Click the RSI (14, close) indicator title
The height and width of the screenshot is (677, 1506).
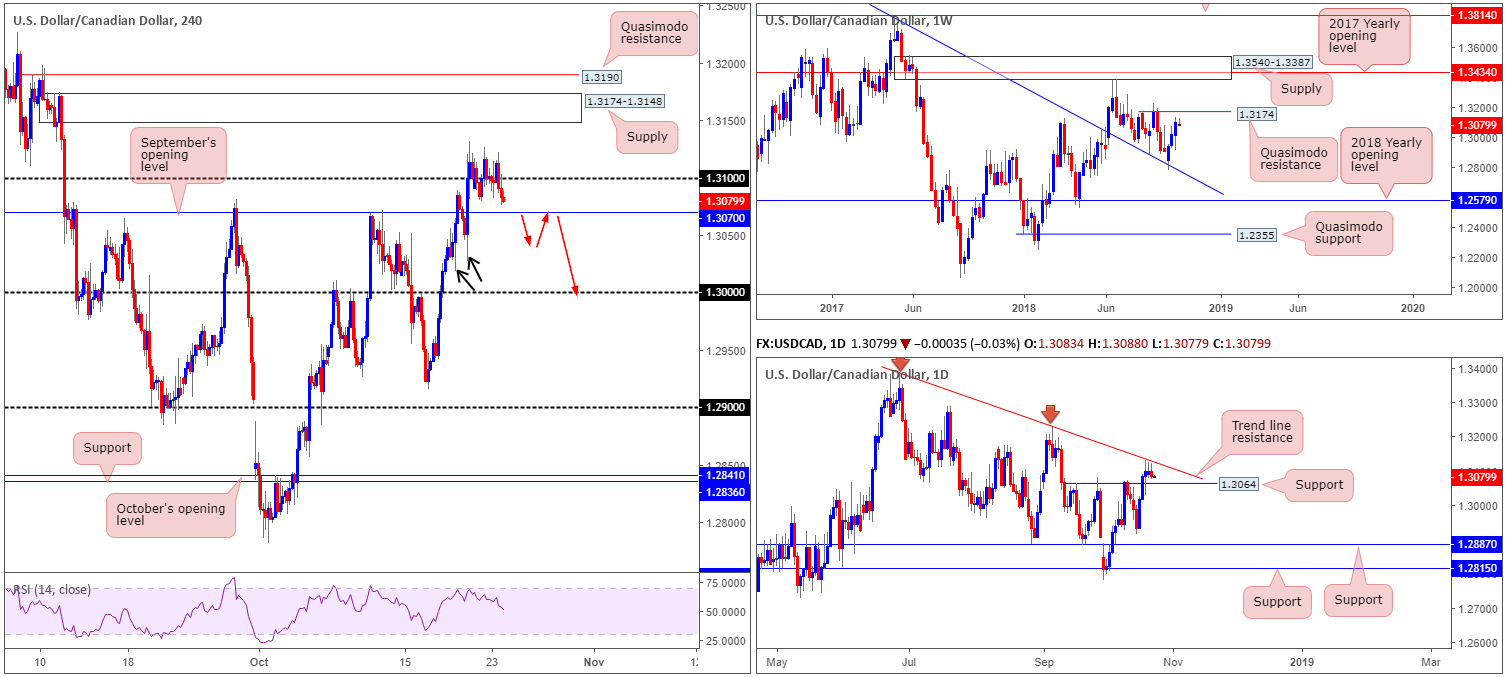click(x=51, y=589)
